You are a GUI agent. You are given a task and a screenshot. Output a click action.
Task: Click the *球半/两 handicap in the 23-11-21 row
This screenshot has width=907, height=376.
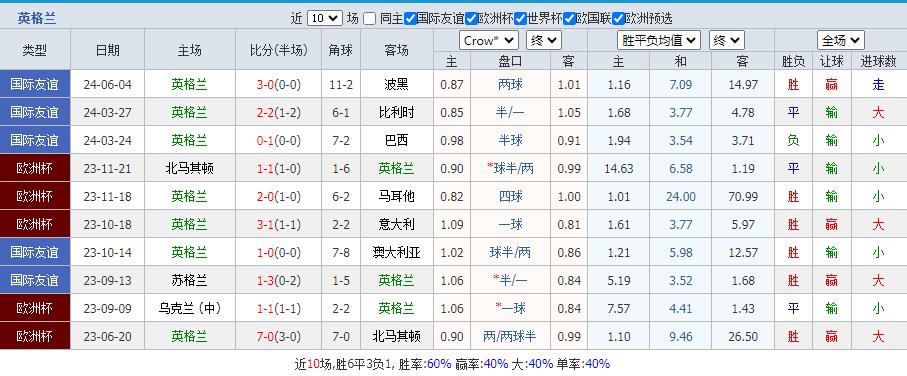510,168
